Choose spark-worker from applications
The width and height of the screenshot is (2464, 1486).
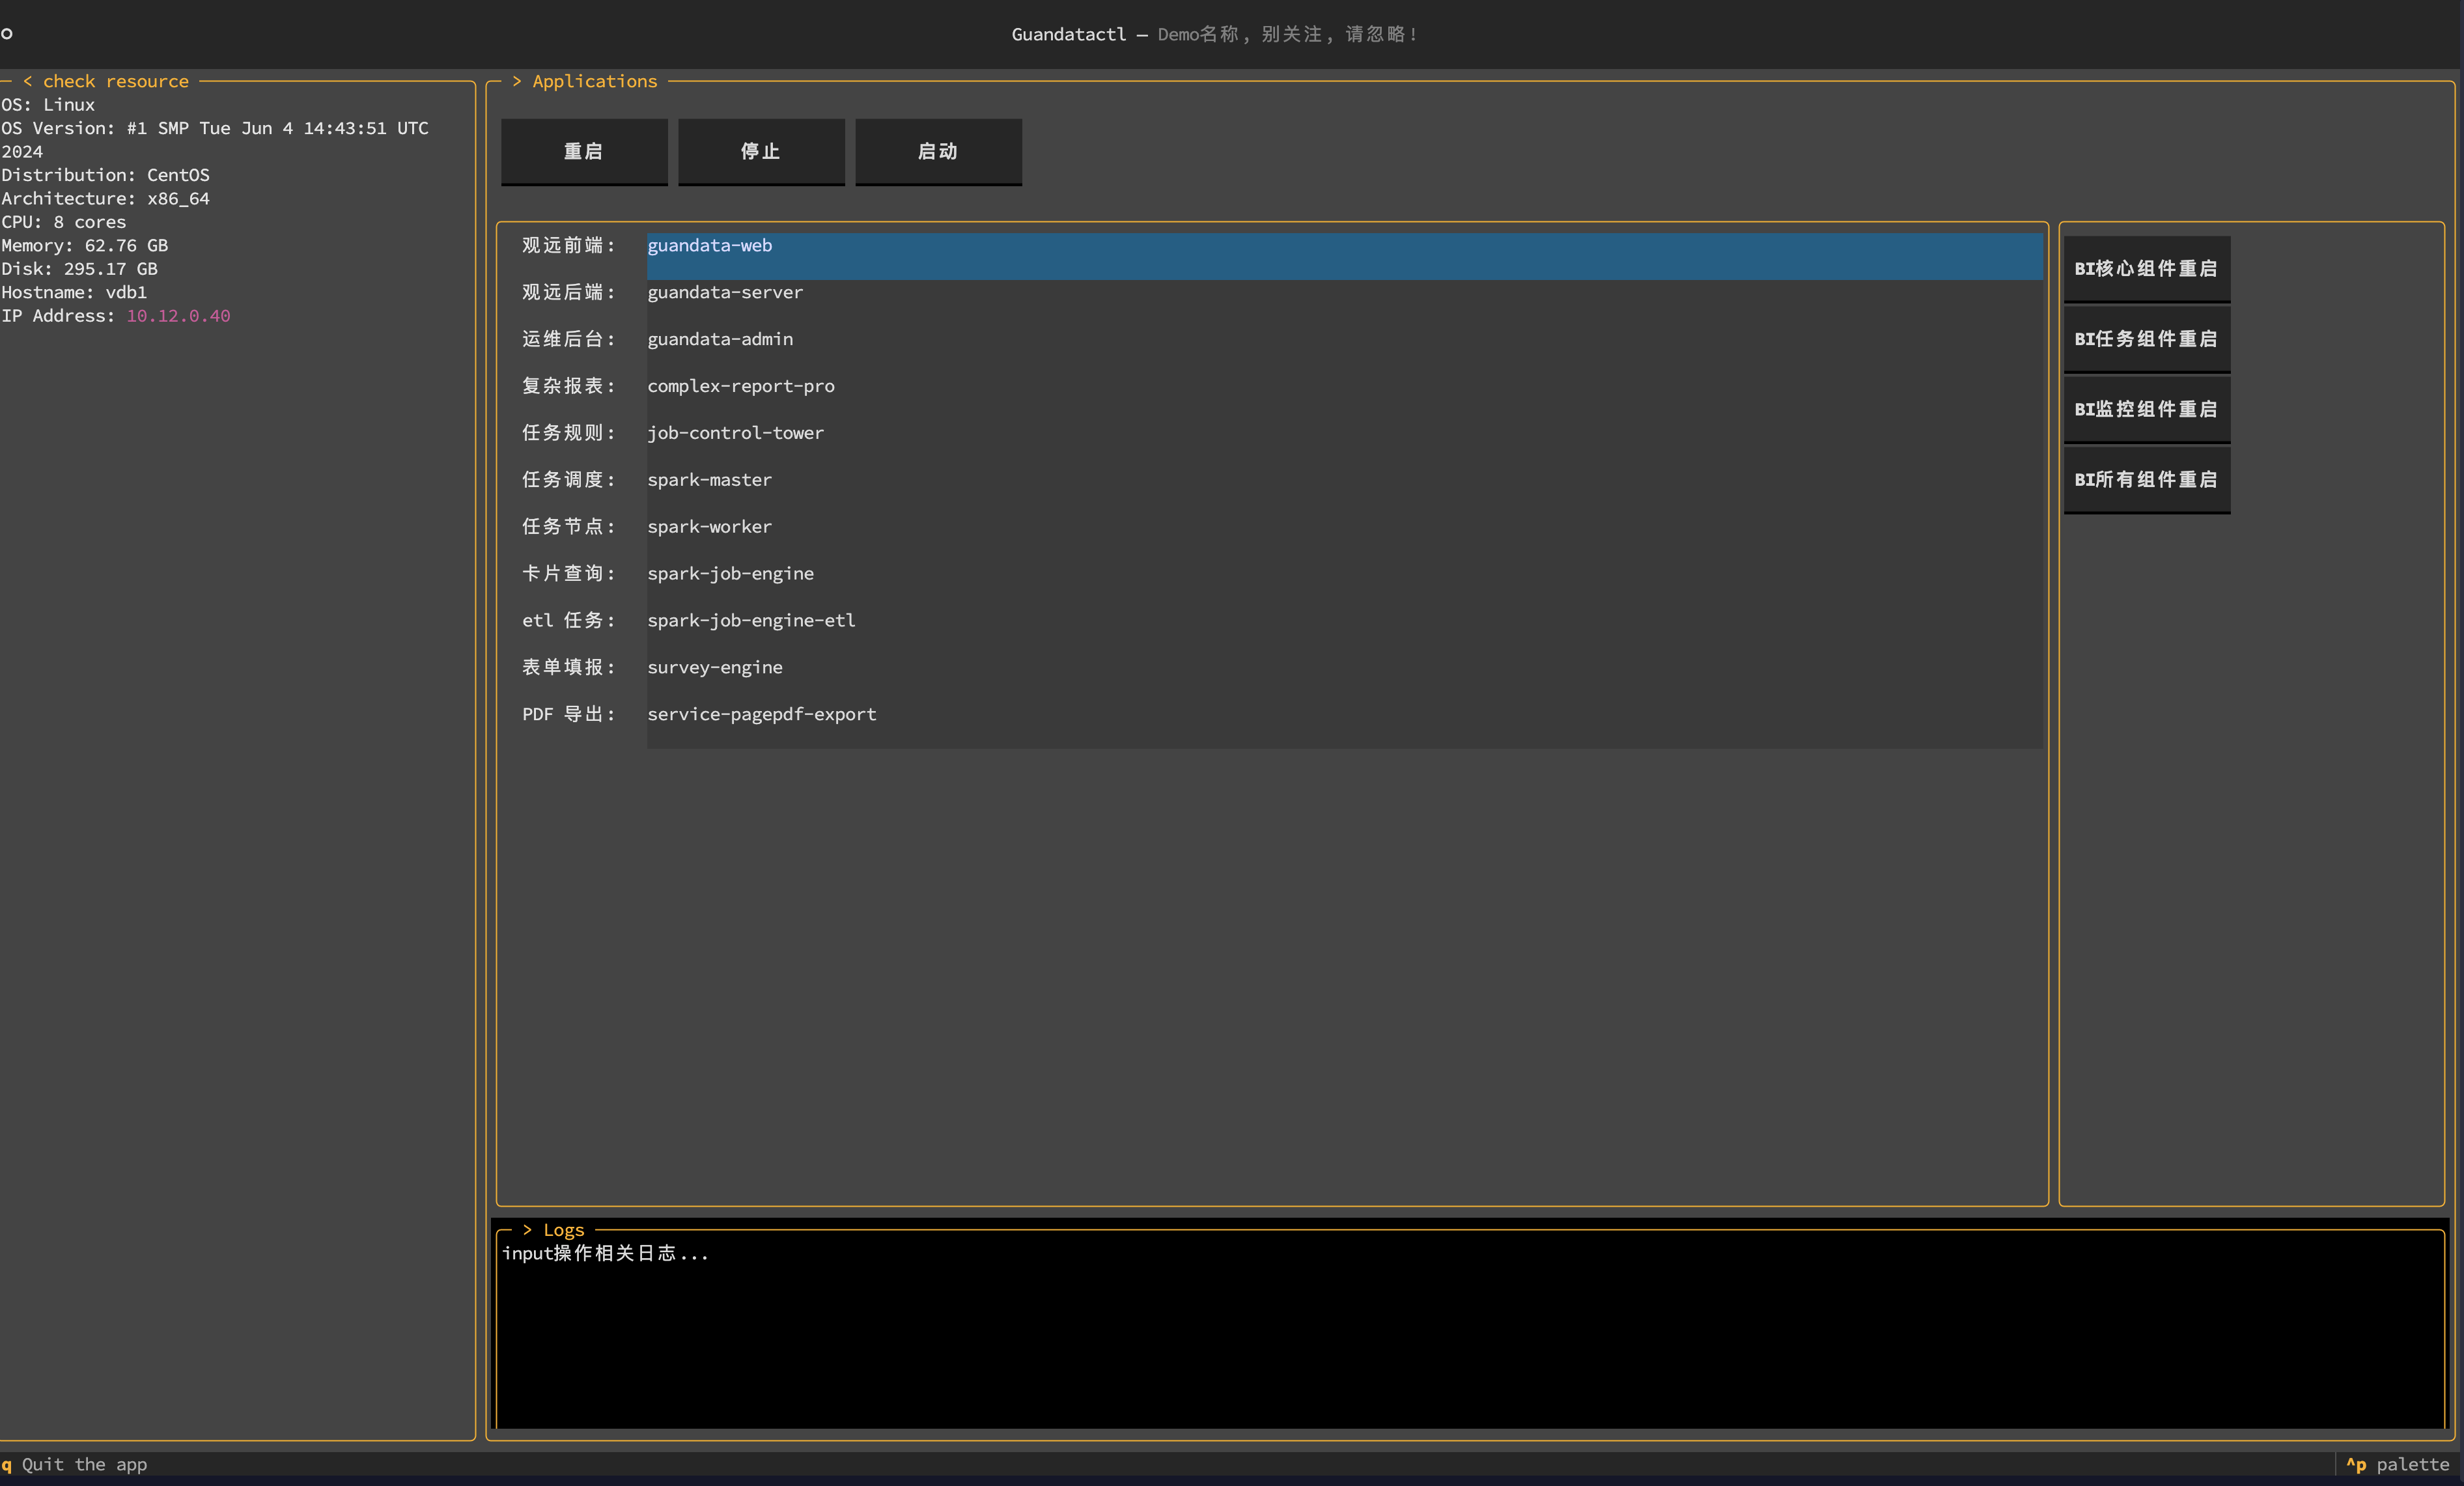click(709, 527)
